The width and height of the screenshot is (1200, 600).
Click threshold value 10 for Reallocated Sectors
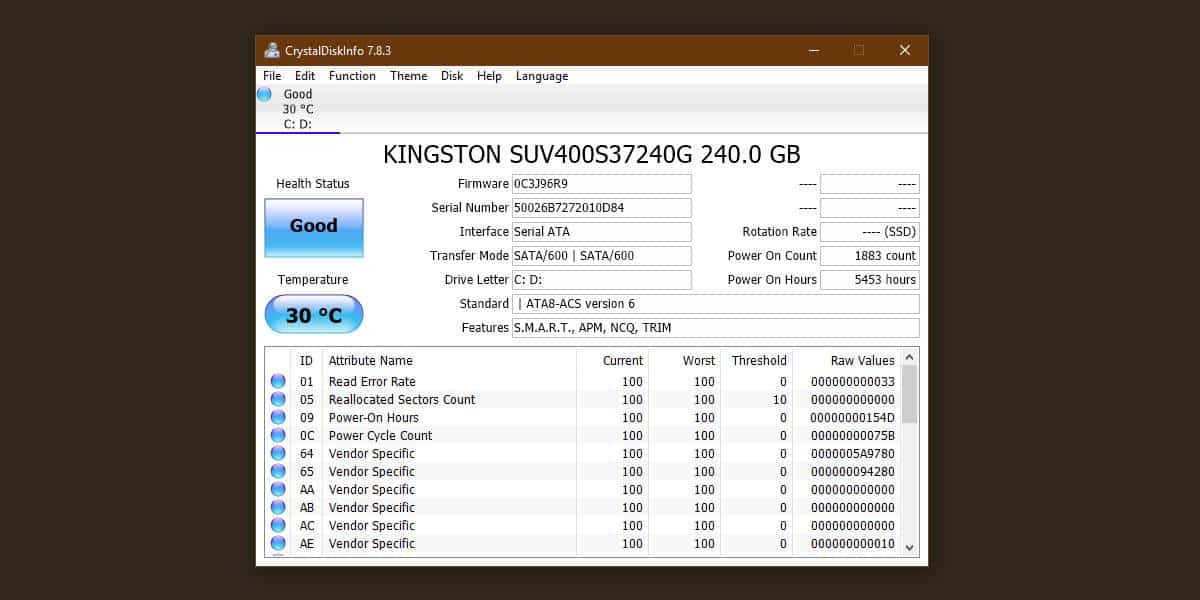pyautogui.click(x=780, y=399)
